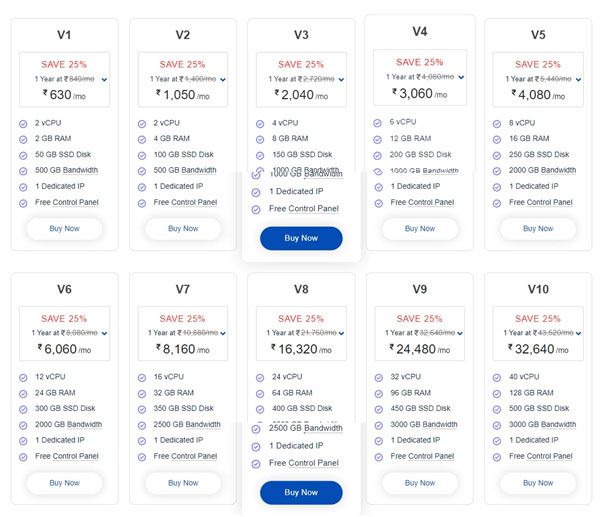The image size is (606, 517).
Task: Open V8 billing period dropdown arrow
Action: pos(342,332)
